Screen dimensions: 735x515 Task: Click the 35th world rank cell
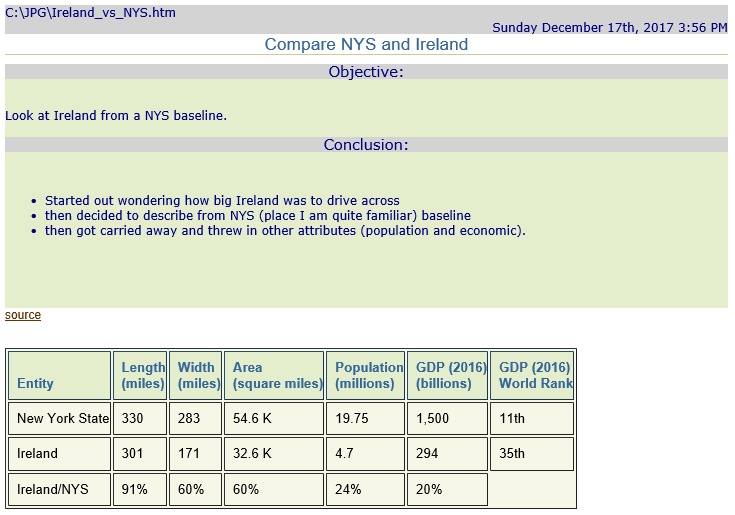[x=532, y=454]
